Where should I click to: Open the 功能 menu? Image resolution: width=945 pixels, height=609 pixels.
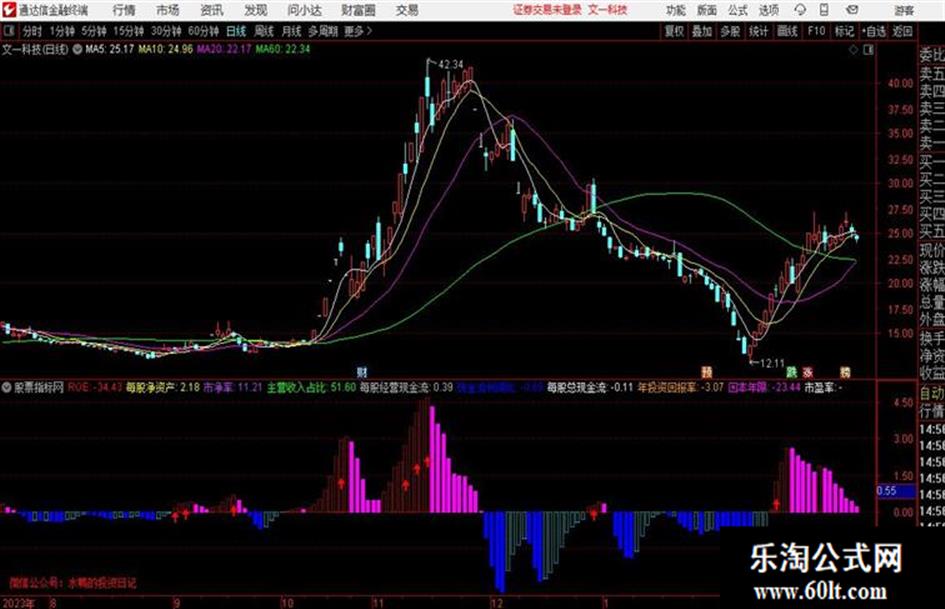pos(676,10)
